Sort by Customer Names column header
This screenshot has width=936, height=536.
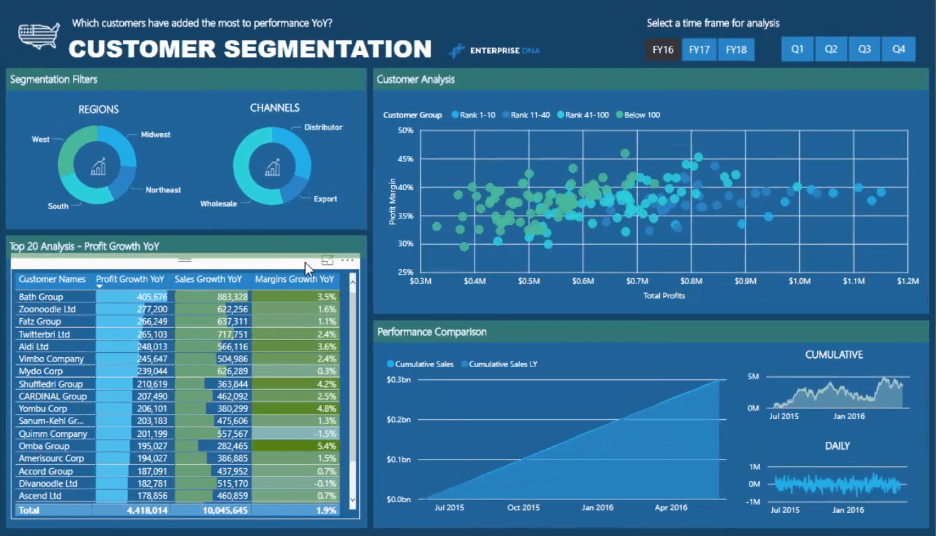tap(52, 279)
